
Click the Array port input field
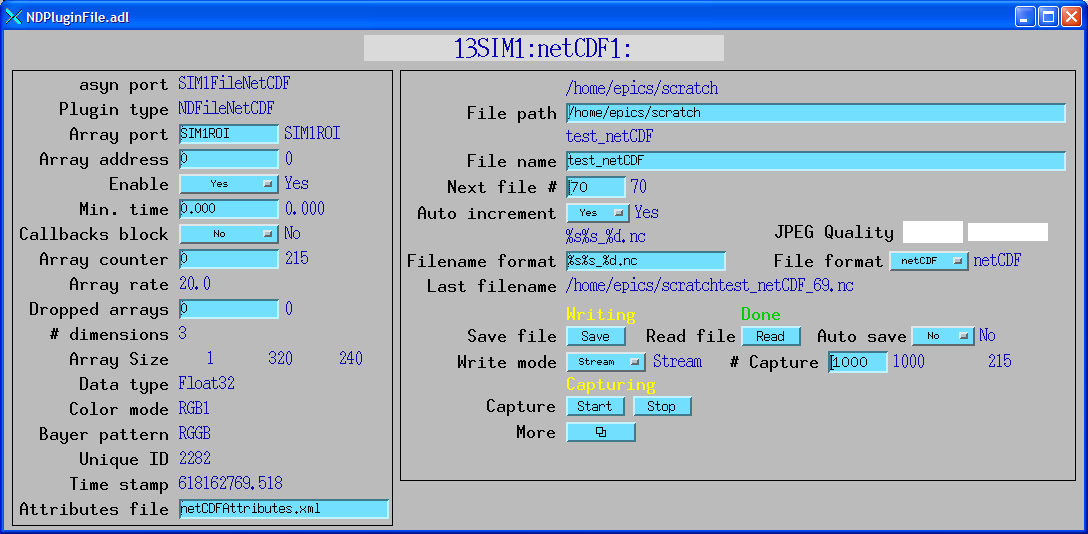pos(228,134)
